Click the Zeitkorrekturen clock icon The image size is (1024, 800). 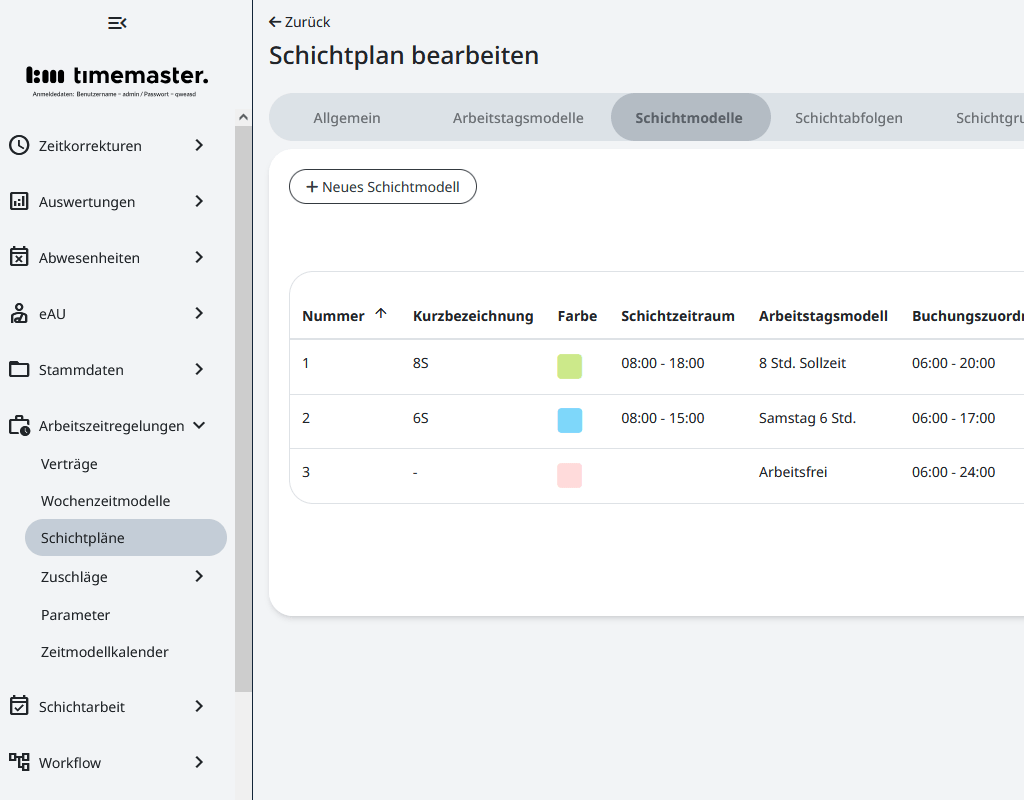click(19, 146)
